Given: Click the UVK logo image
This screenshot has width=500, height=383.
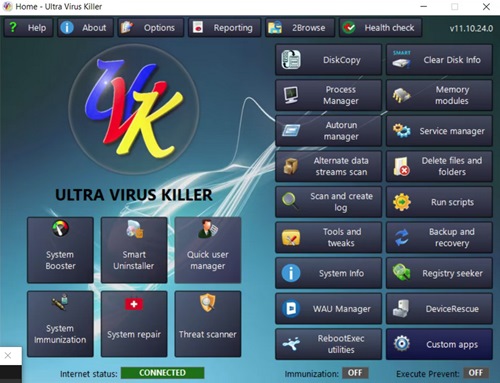Looking at the screenshot, I should [134, 110].
